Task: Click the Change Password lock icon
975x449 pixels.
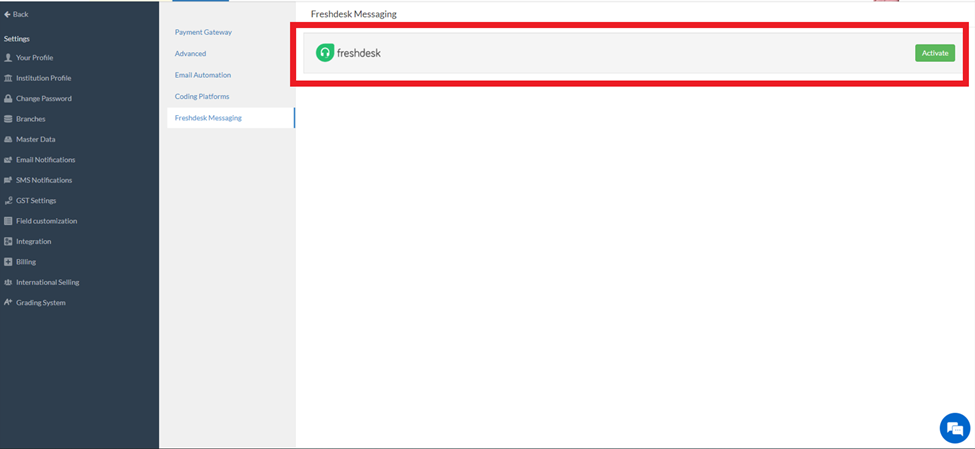Action: click(8, 98)
